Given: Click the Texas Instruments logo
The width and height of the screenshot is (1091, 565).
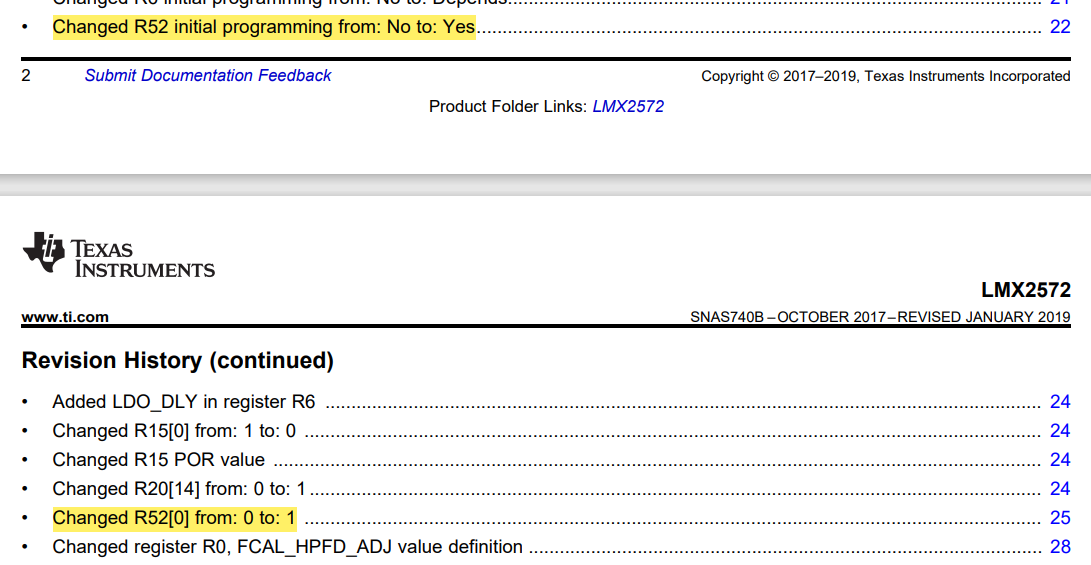Looking at the screenshot, I should click(118, 255).
